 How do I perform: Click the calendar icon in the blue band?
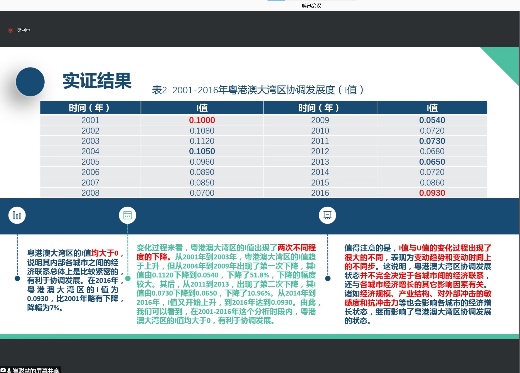coord(128,215)
